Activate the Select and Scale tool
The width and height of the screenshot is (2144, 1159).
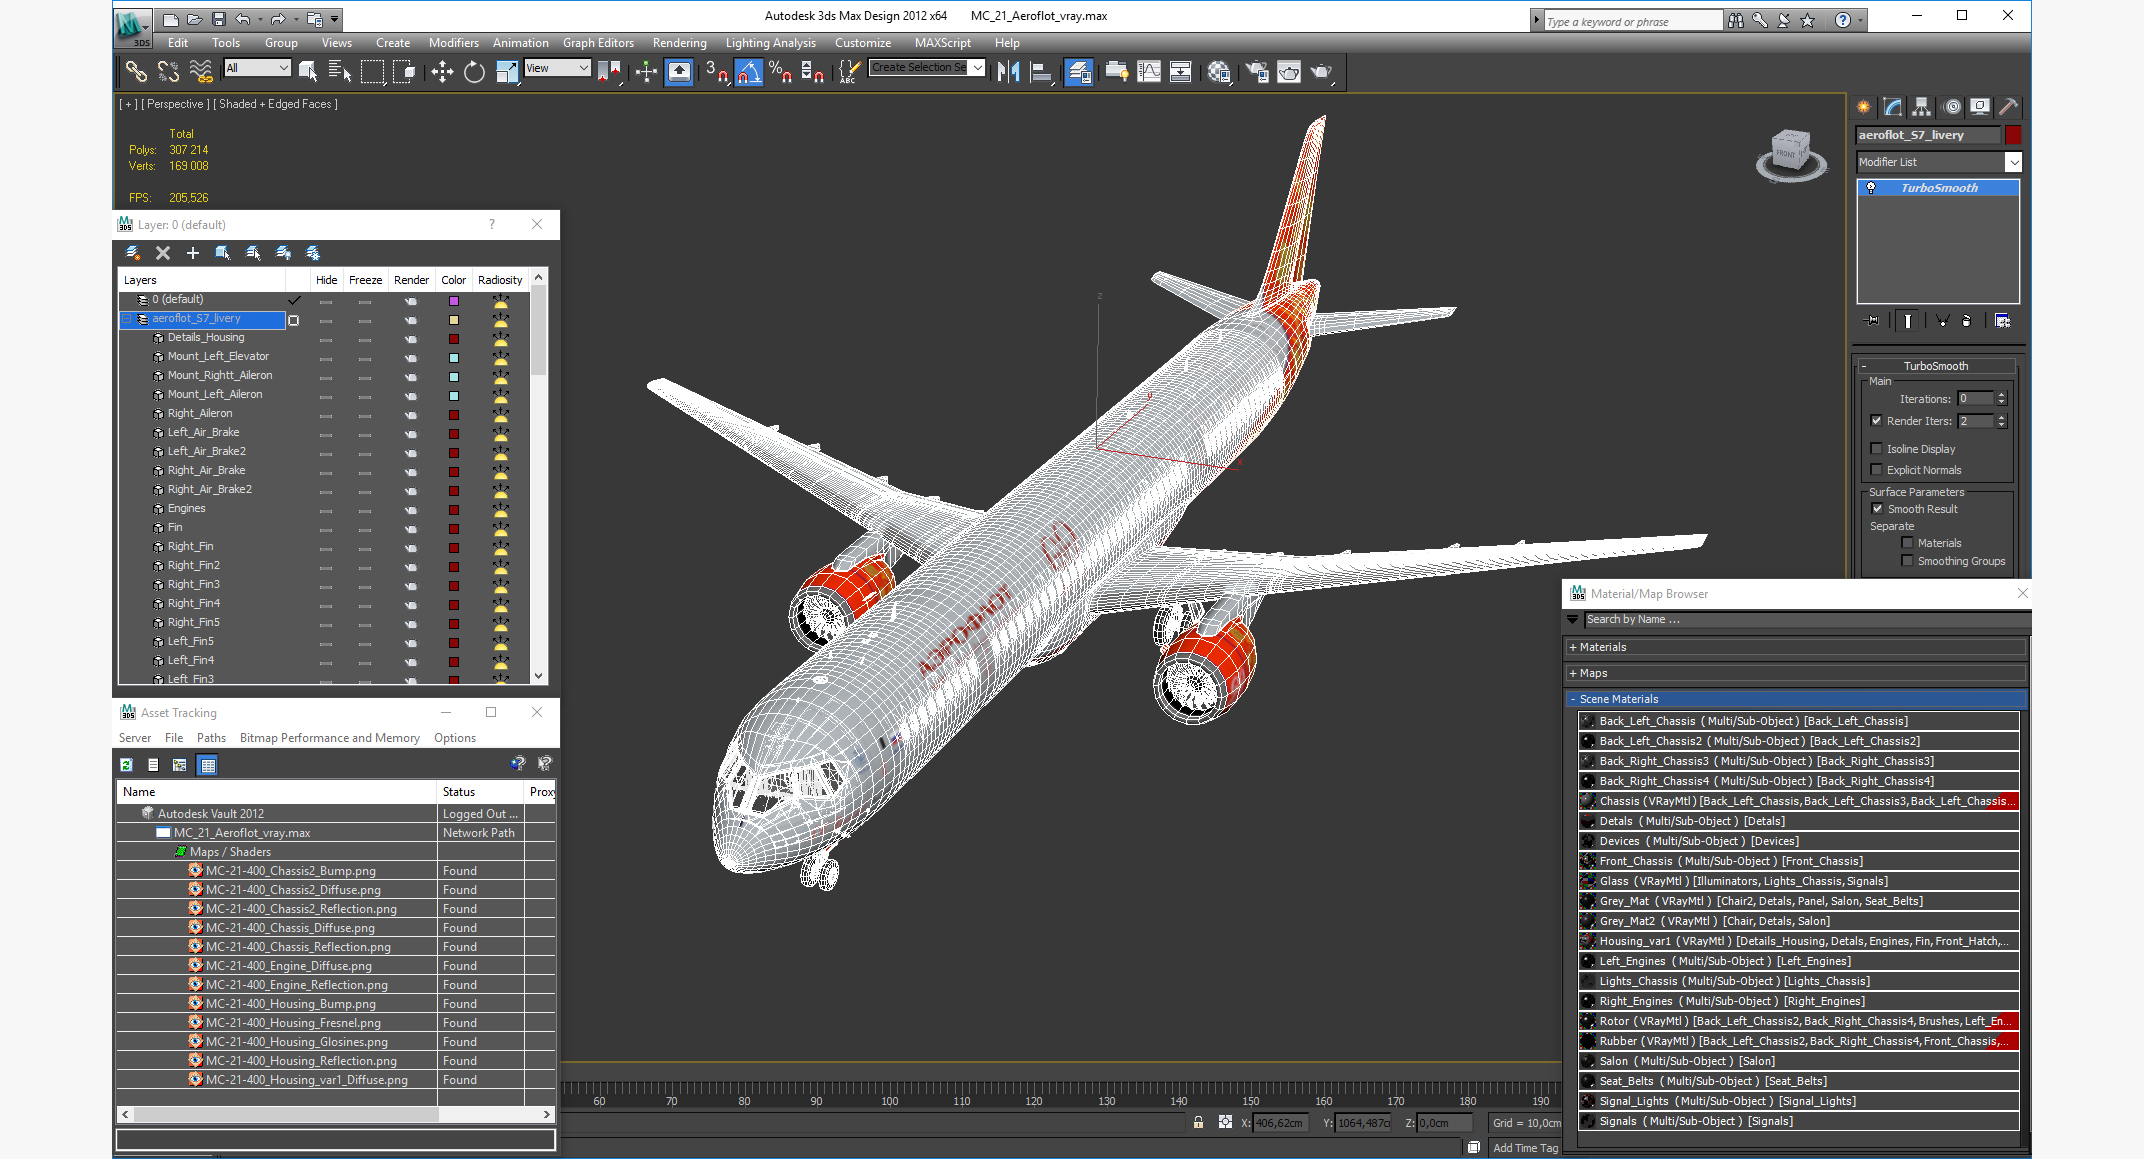tap(507, 71)
